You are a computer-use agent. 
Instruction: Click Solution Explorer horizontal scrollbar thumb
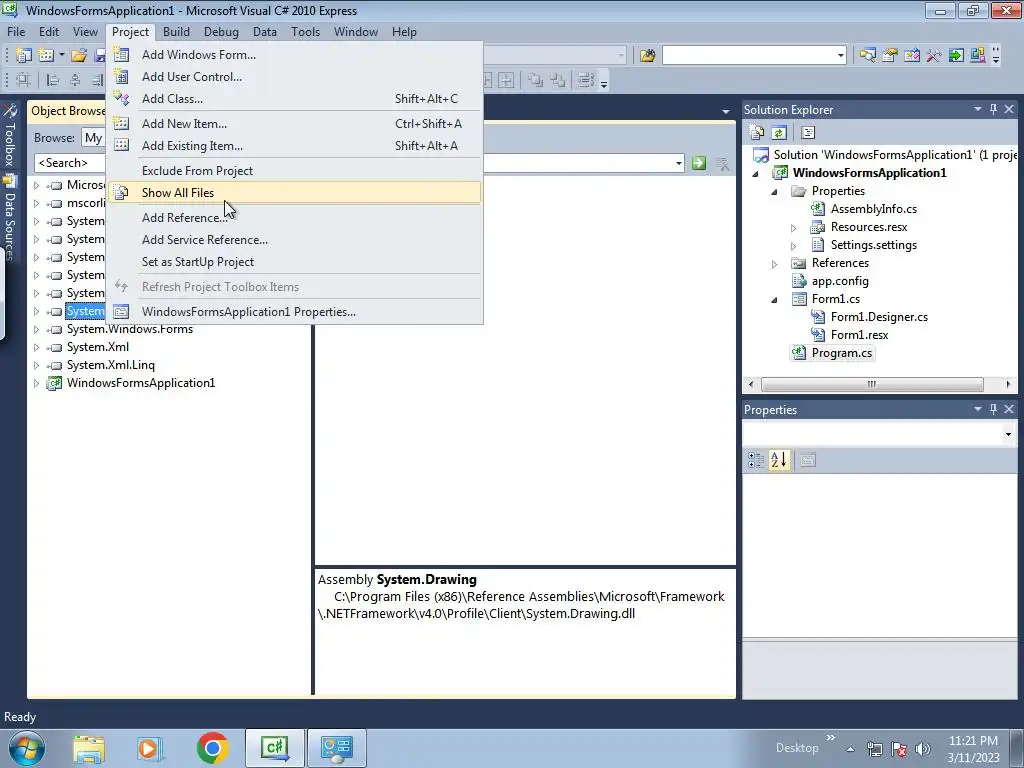click(872, 384)
